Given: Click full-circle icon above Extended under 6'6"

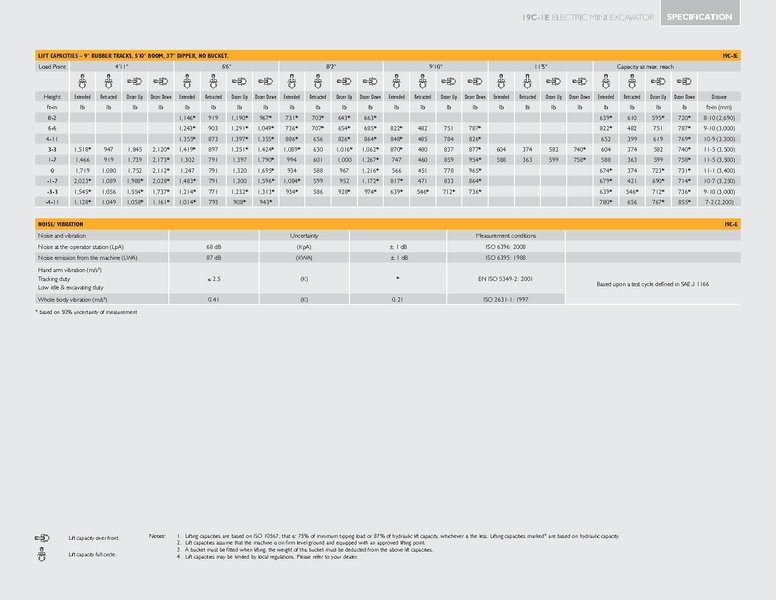Looking at the screenshot, I should pos(187,82).
